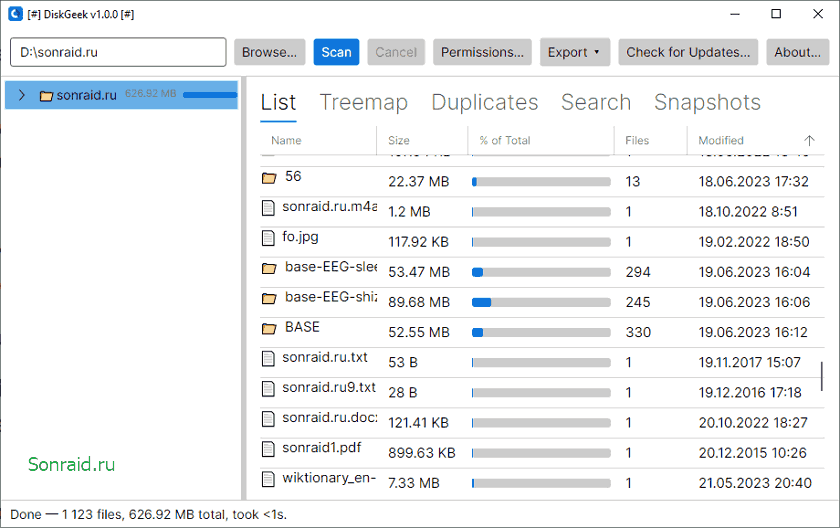
Task: Click the DiskGeek app icon in title bar
Action: [16, 14]
